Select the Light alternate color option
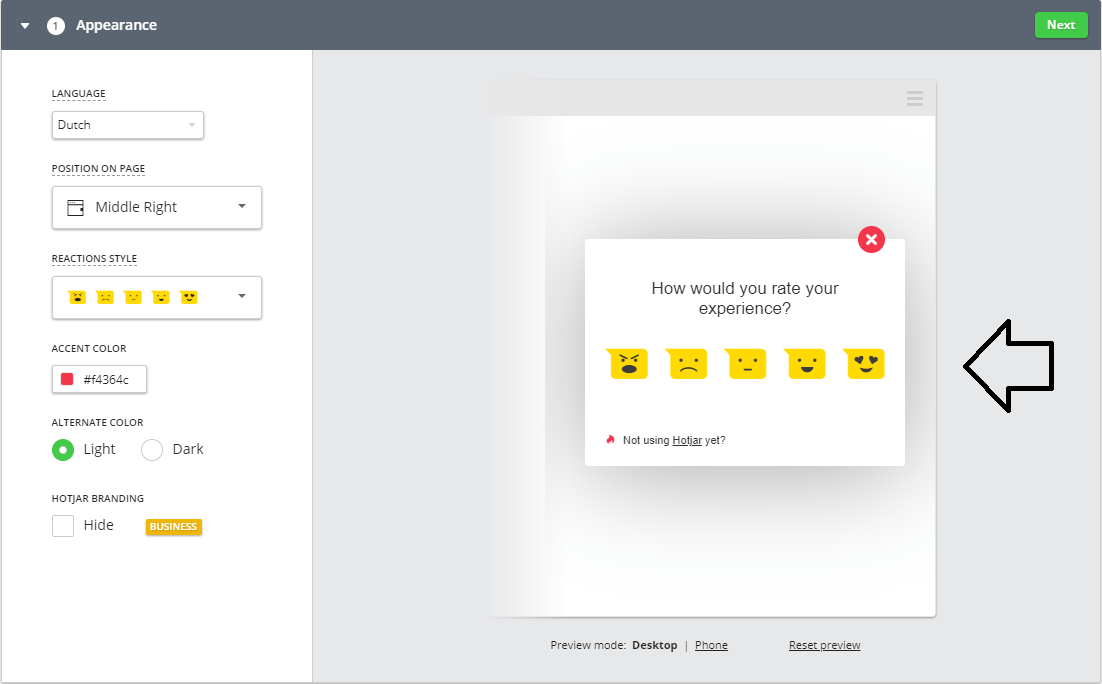Image resolution: width=1102 pixels, height=684 pixels. tap(63, 449)
